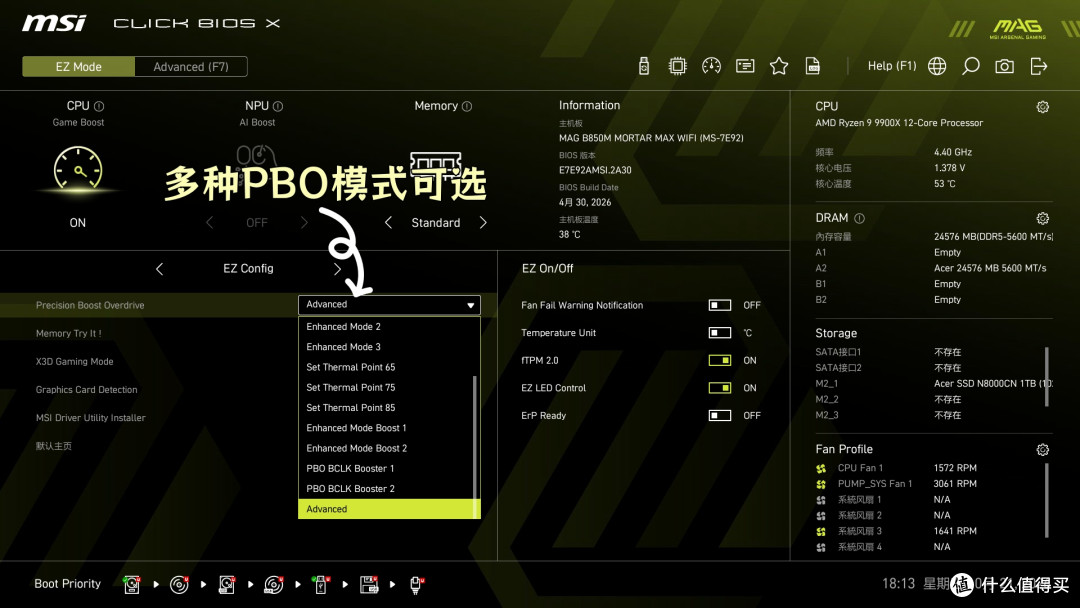The width and height of the screenshot is (1080, 608).
Task: Switch to EZ Mode tab
Action: pyautogui.click(x=79, y=67)
